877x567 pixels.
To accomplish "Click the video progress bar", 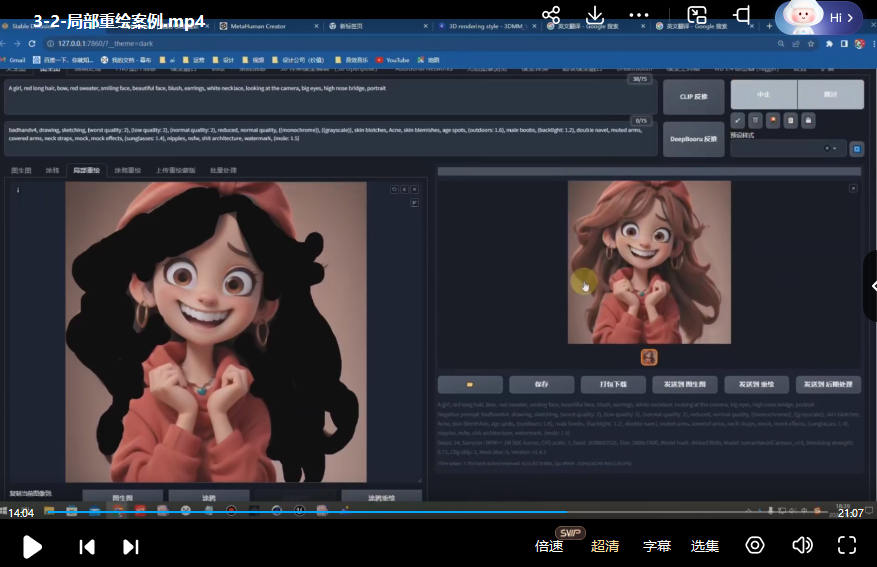I will pos(438,512).
